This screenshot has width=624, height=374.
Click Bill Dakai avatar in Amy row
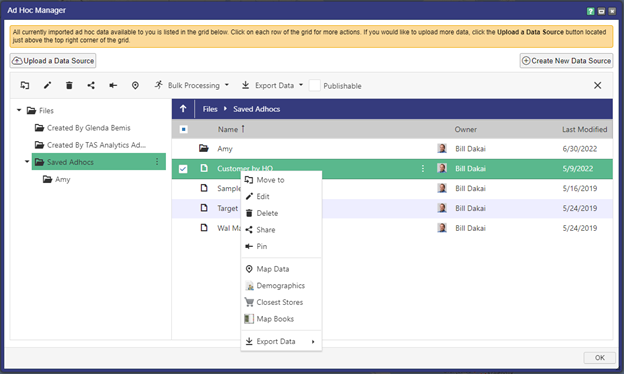[442, 148]
